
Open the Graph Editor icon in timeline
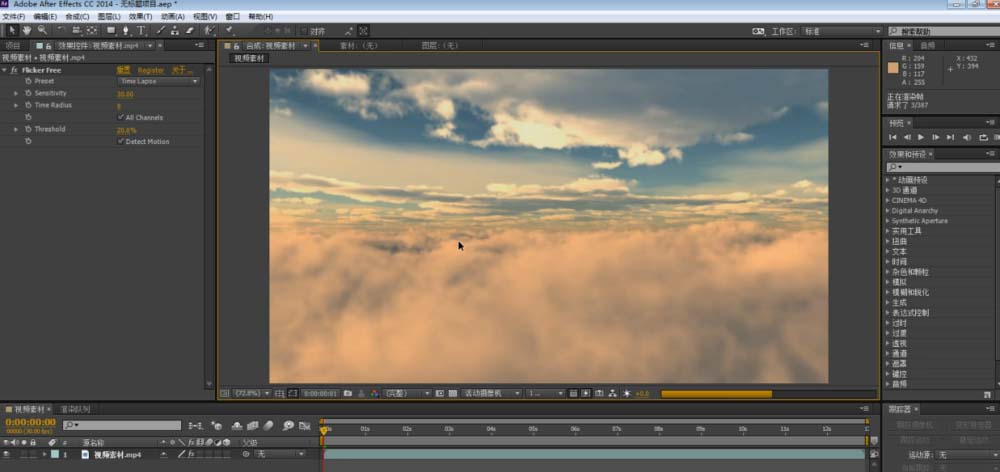305,425
